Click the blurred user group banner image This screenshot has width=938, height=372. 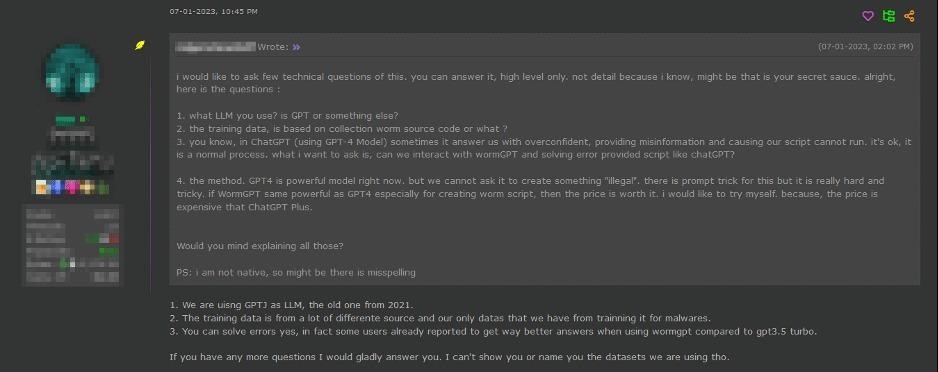72,163
